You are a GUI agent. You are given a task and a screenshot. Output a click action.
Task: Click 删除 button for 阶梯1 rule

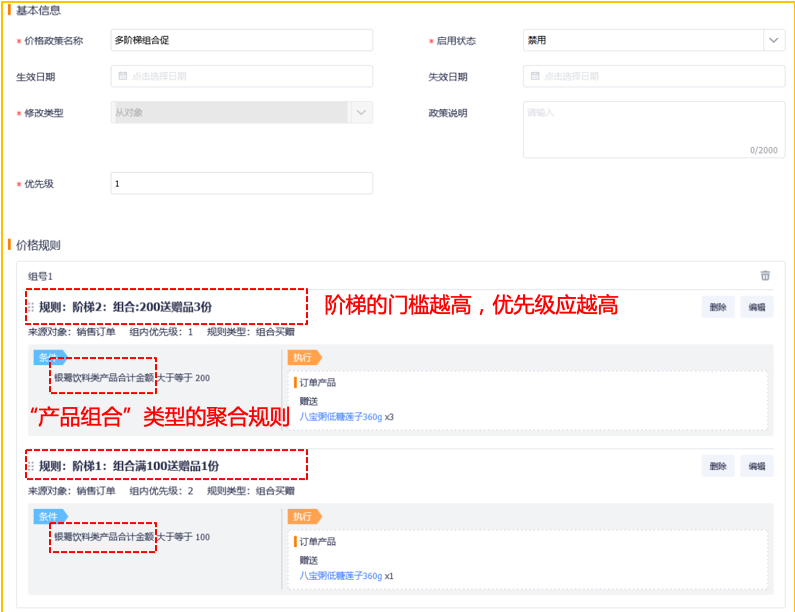coord(718,466)
